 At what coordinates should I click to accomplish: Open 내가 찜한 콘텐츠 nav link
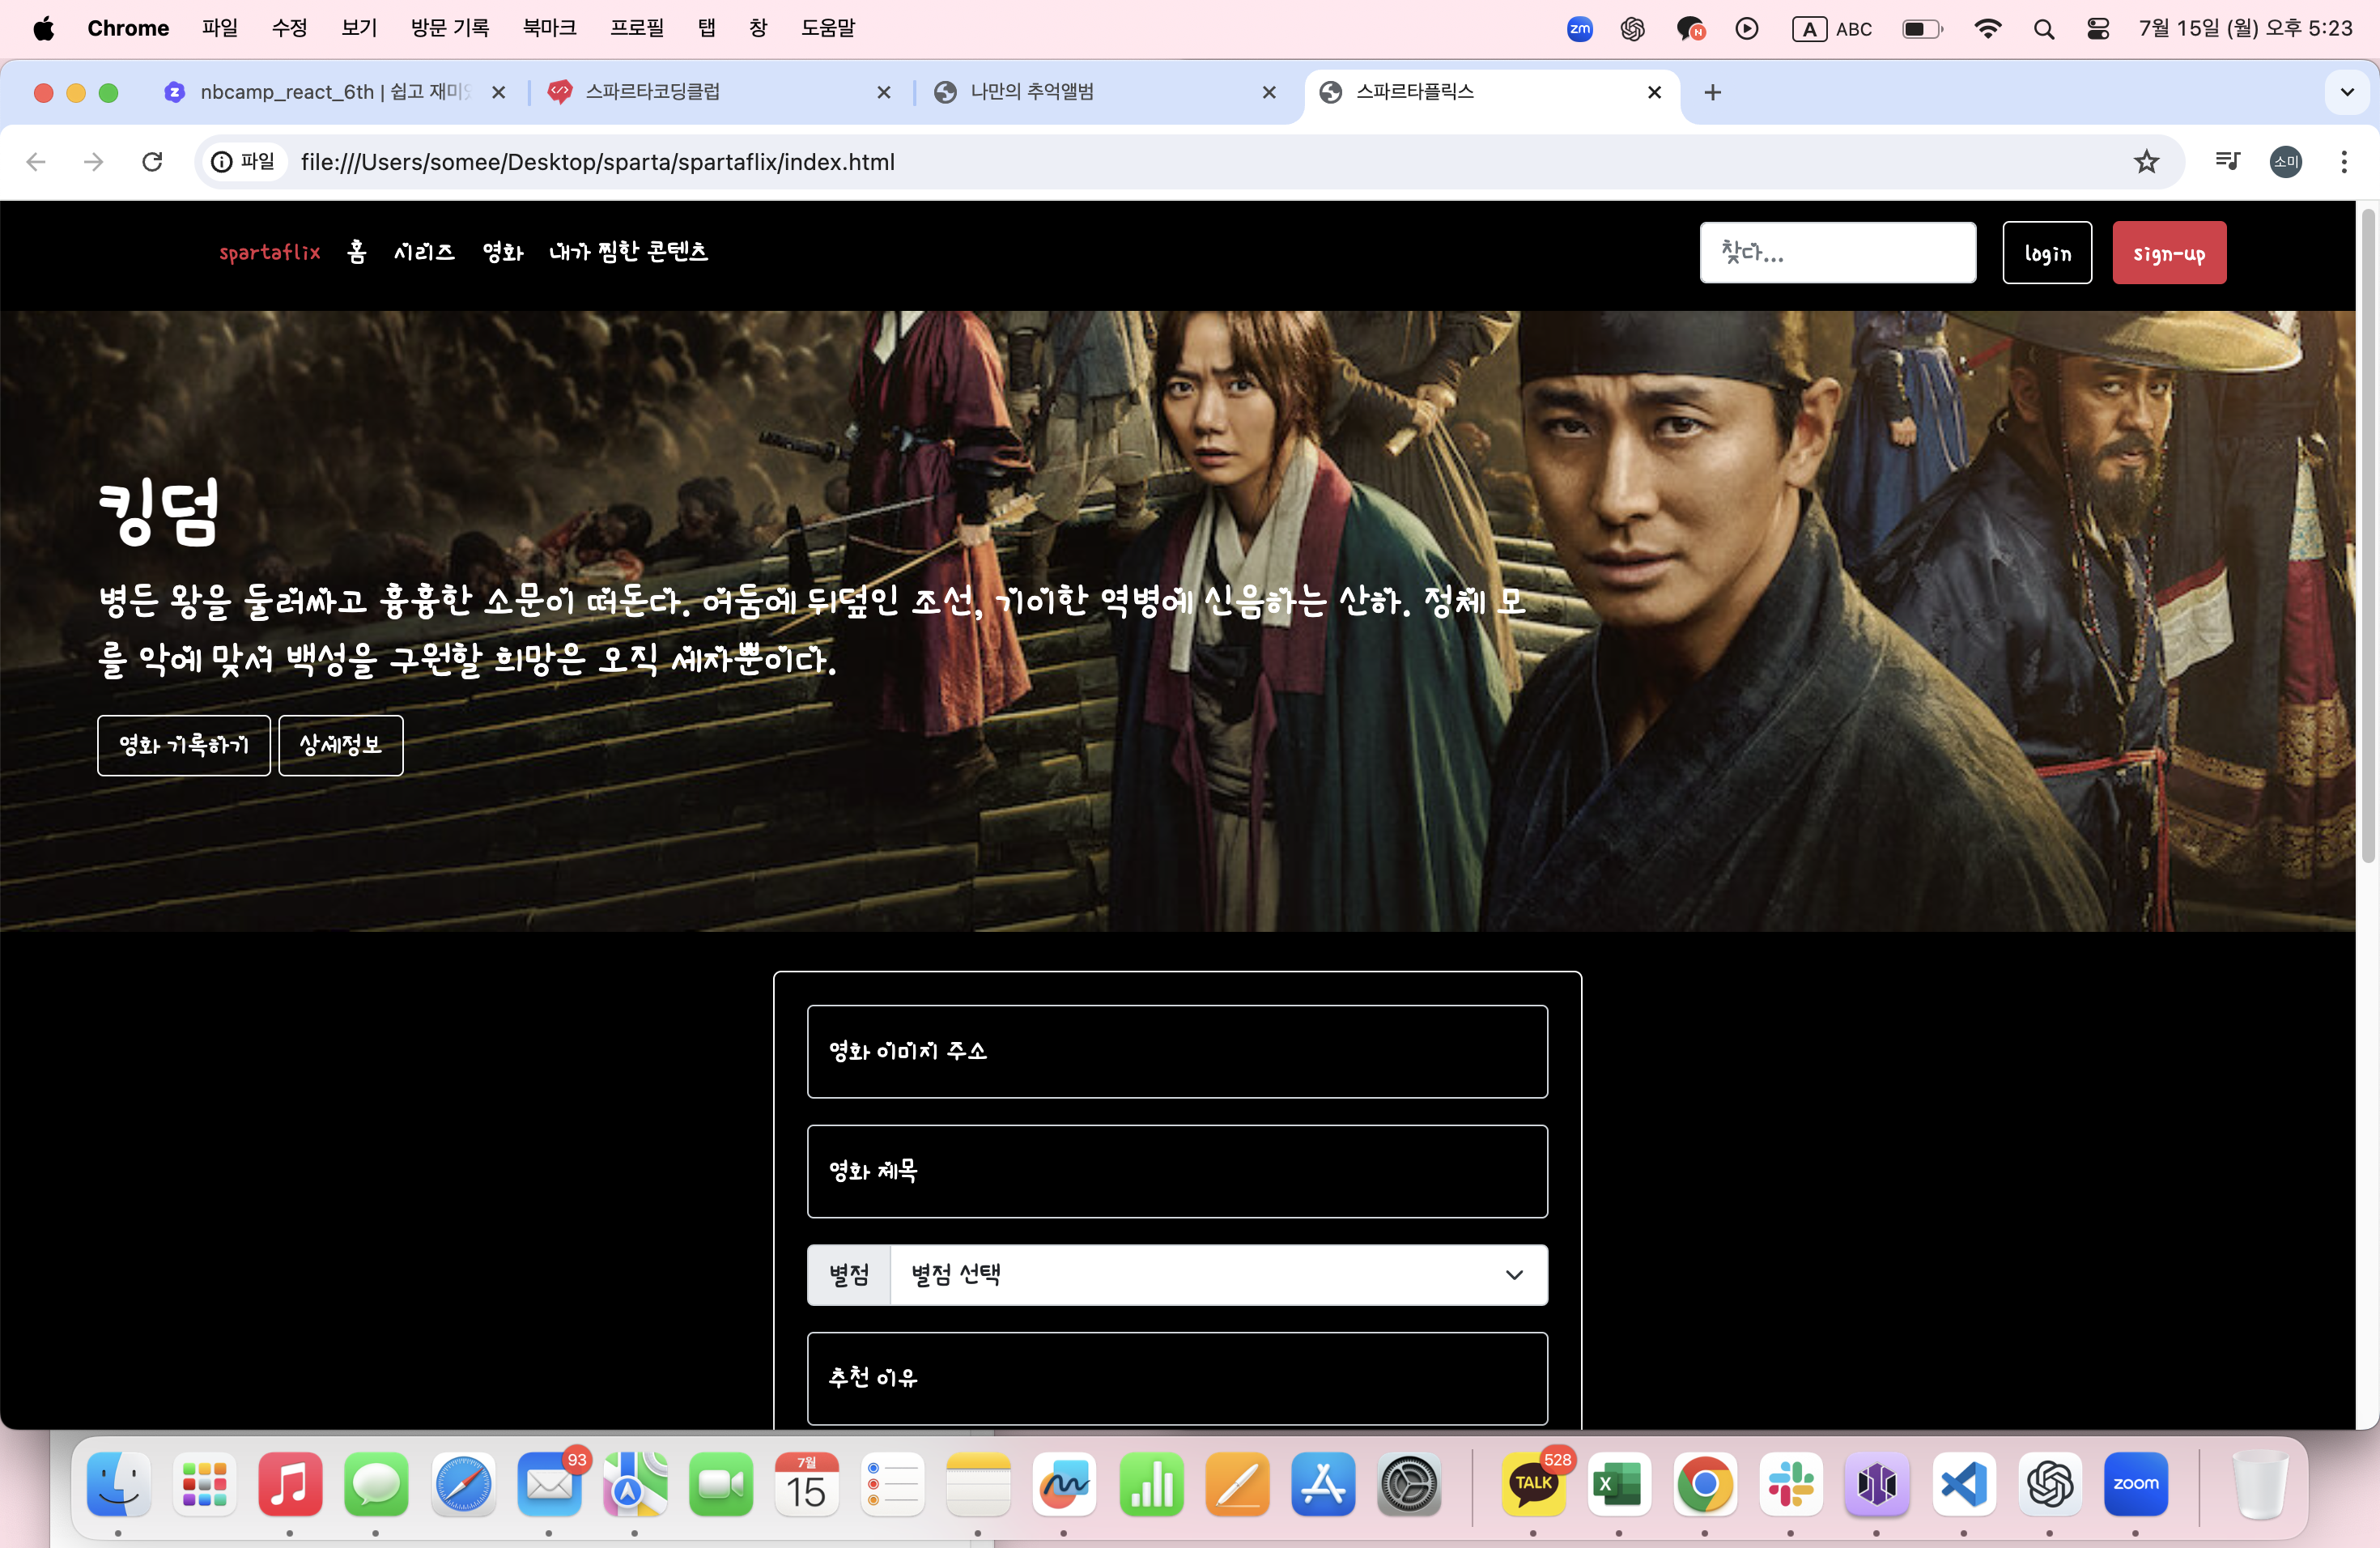click(x=629, y=252)
